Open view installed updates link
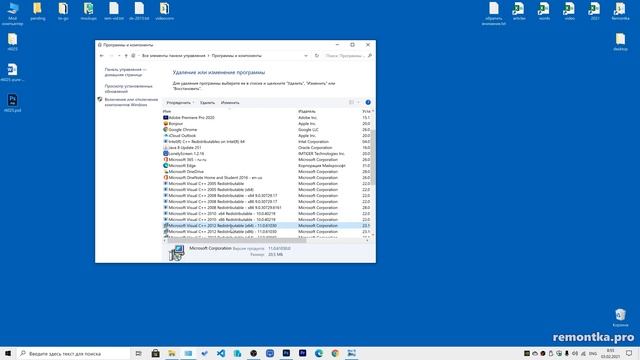Viewport: 640px width, 360px height. coord(128,89)
